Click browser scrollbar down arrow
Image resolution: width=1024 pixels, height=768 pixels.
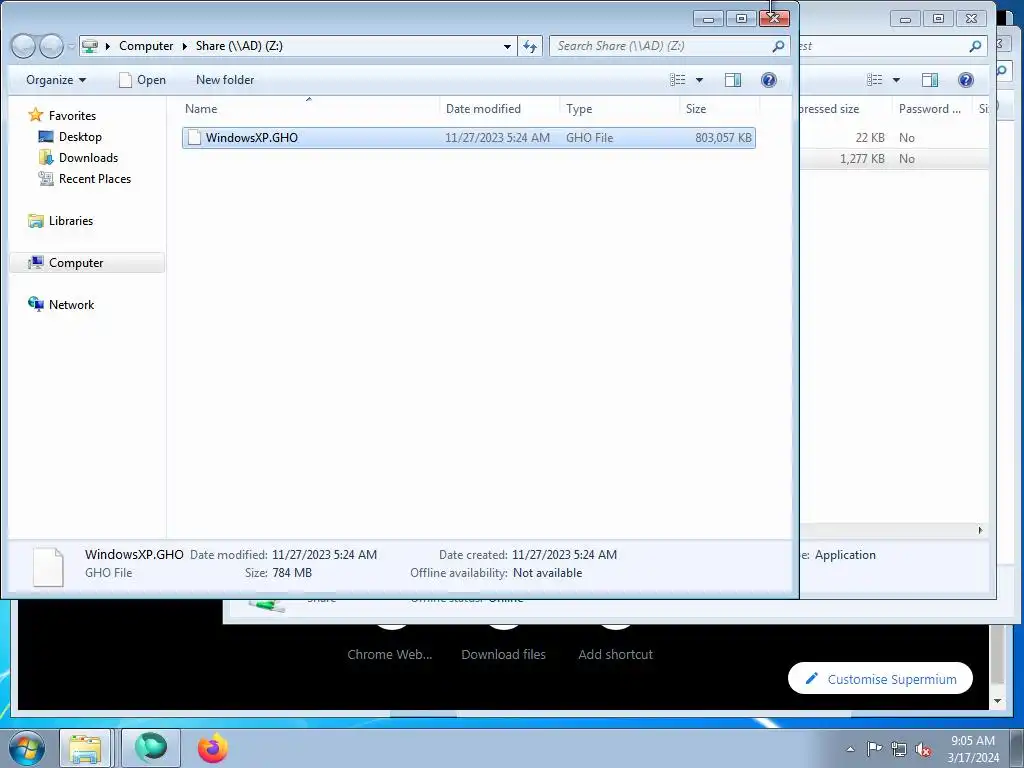pyautogui.click(x=997, y=701)
